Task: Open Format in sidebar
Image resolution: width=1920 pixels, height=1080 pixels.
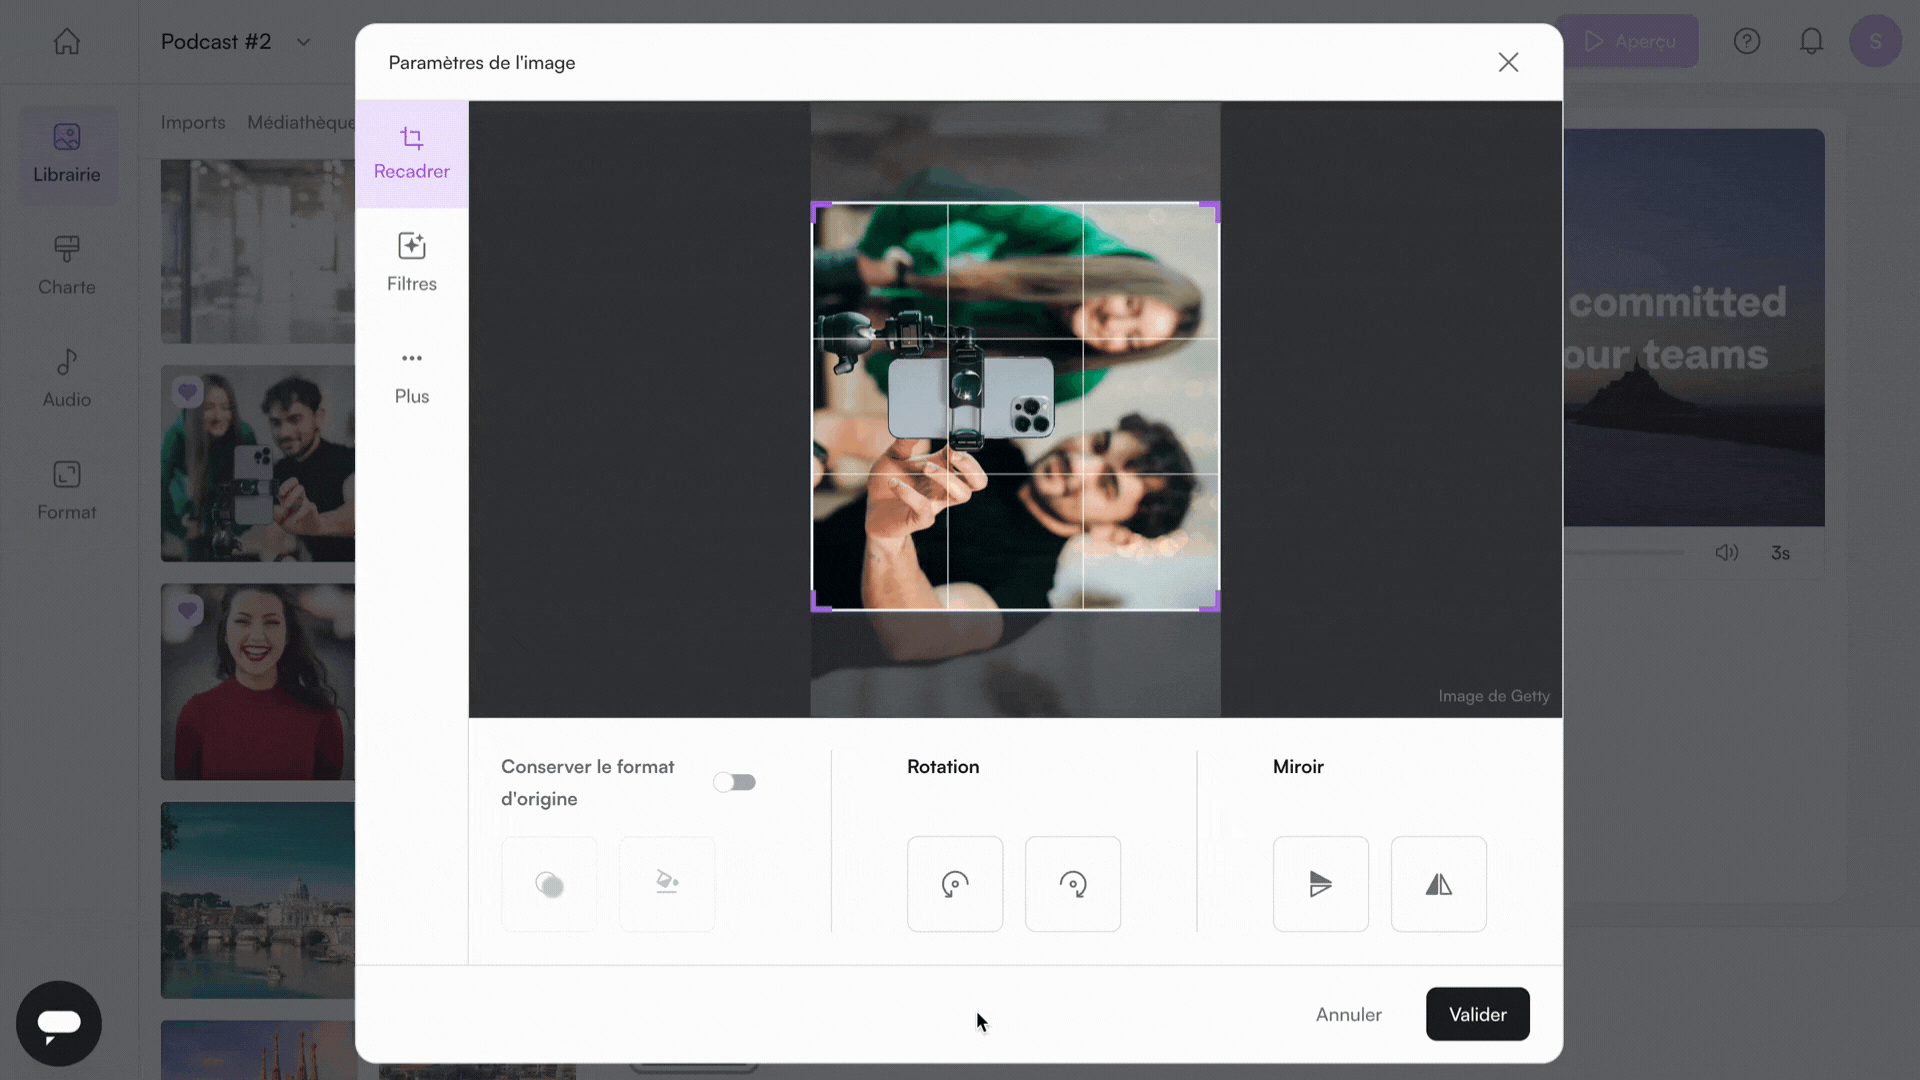Action: (x=67, y=491)
